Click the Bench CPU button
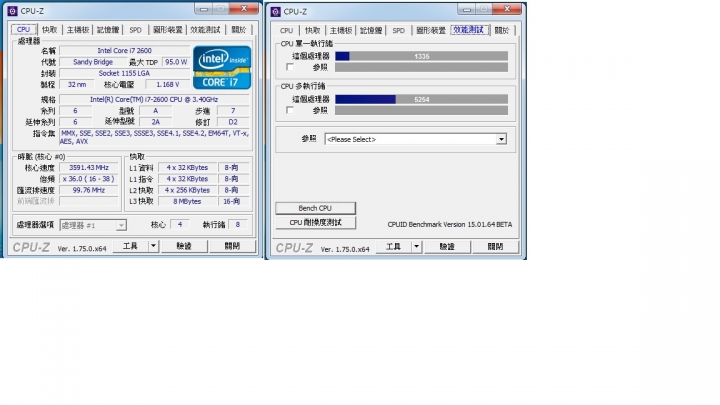 [315, 208]
